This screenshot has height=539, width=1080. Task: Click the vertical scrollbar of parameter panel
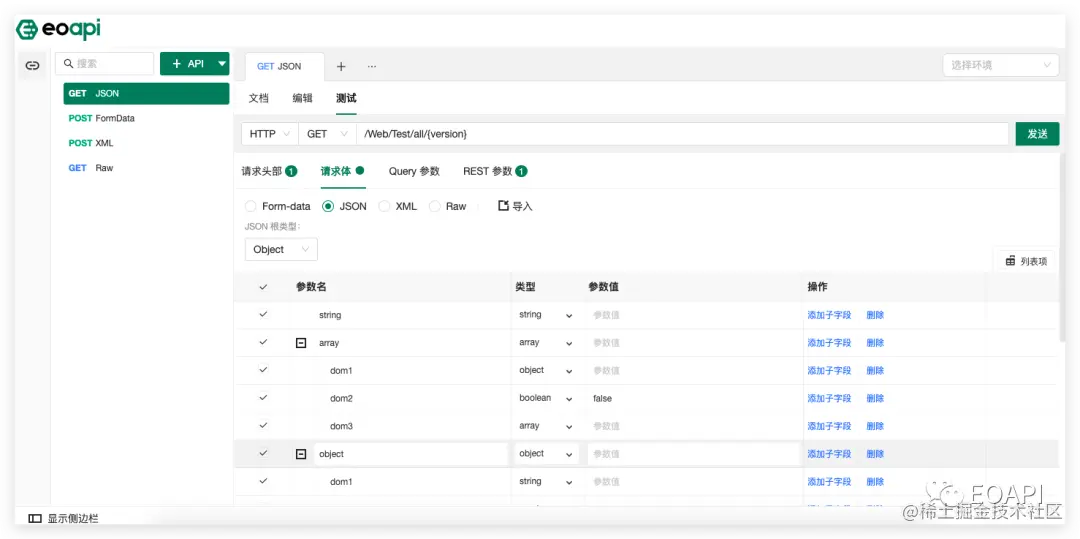[1063, 248]
